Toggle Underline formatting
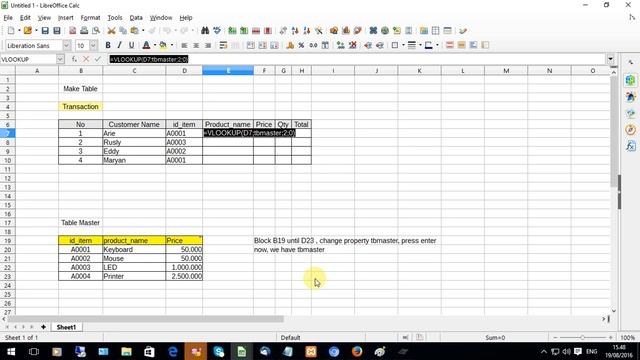The height and width of the screenshot is (360, 640). tap(131, 45)
